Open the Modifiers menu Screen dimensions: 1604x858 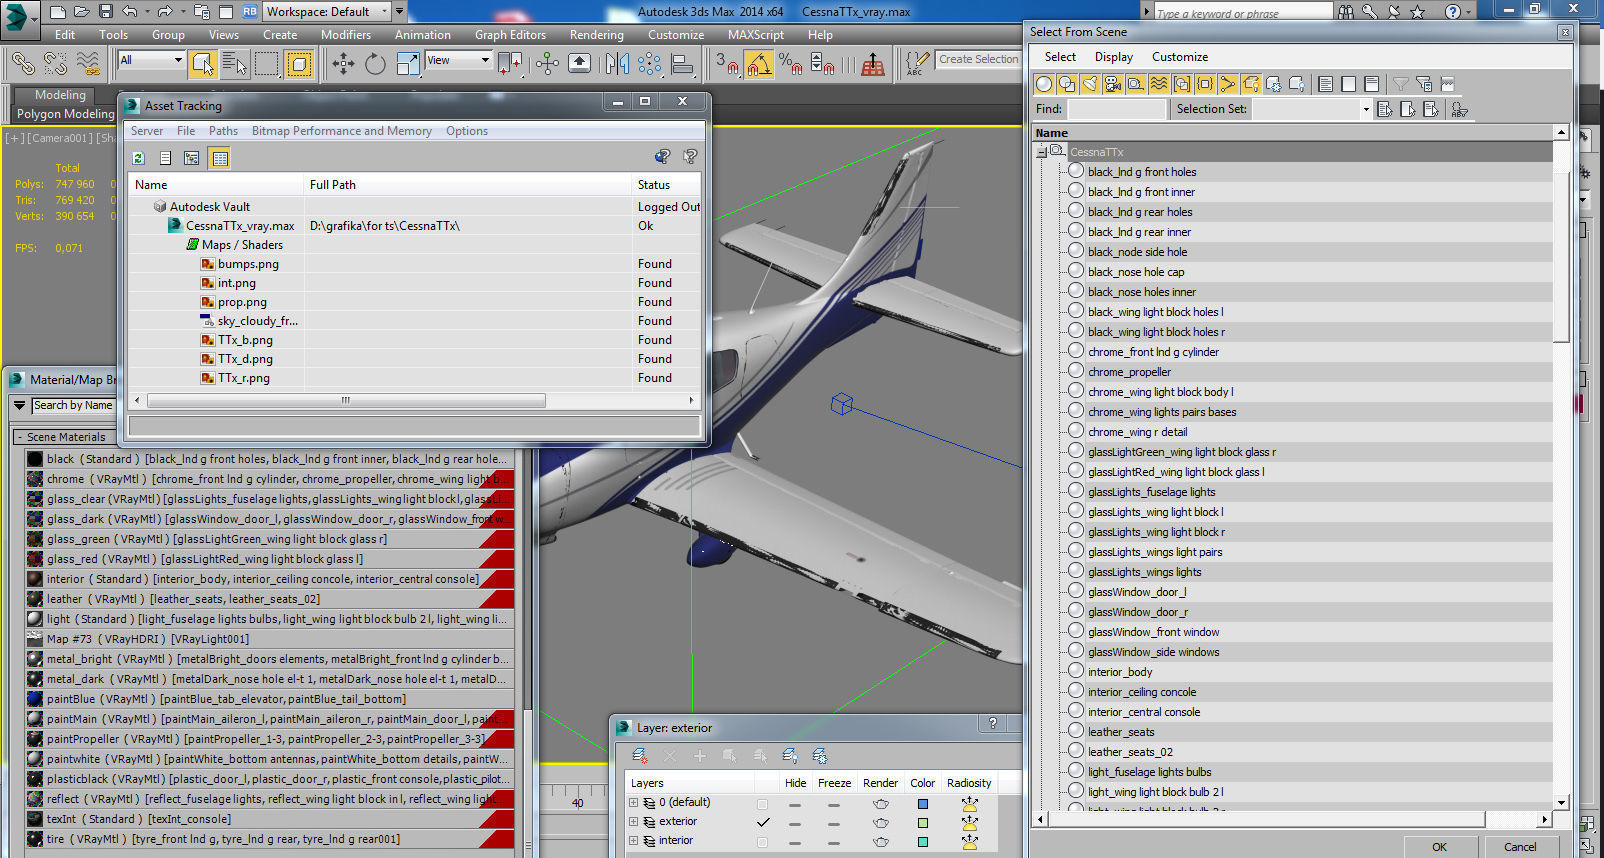(346, 34)
